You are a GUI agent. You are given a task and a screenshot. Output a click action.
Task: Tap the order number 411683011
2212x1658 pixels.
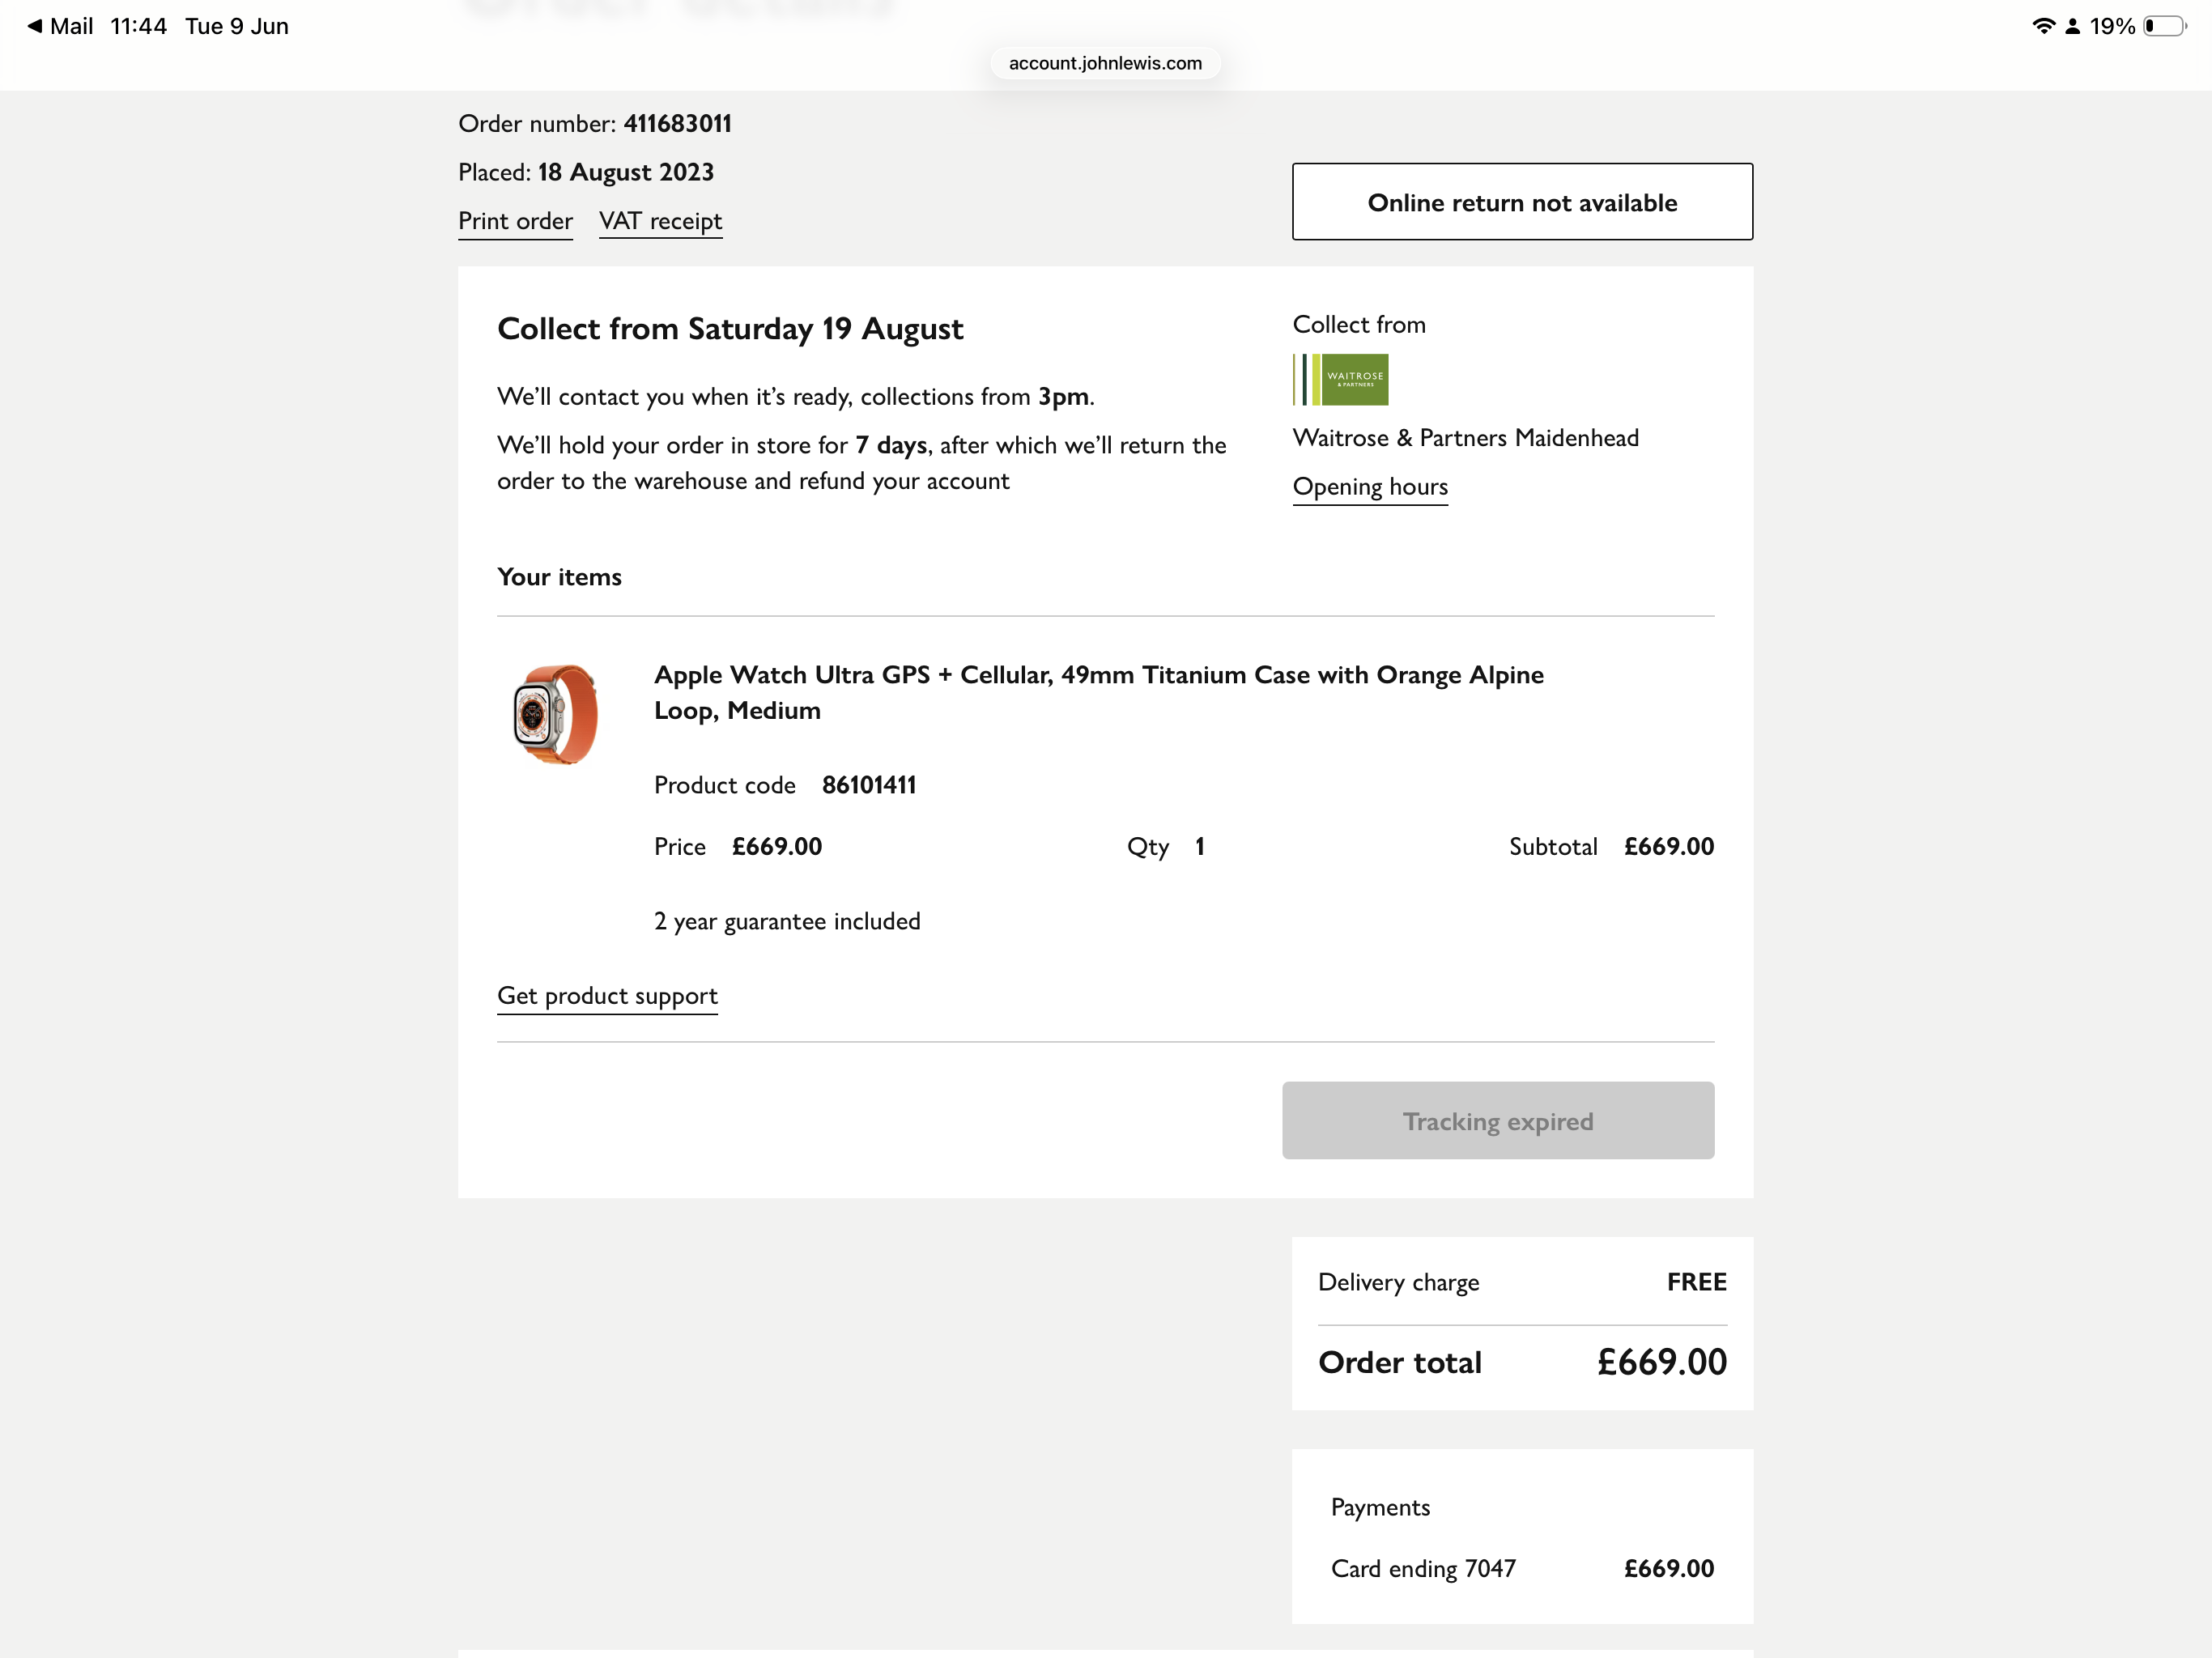pos(677,124)
